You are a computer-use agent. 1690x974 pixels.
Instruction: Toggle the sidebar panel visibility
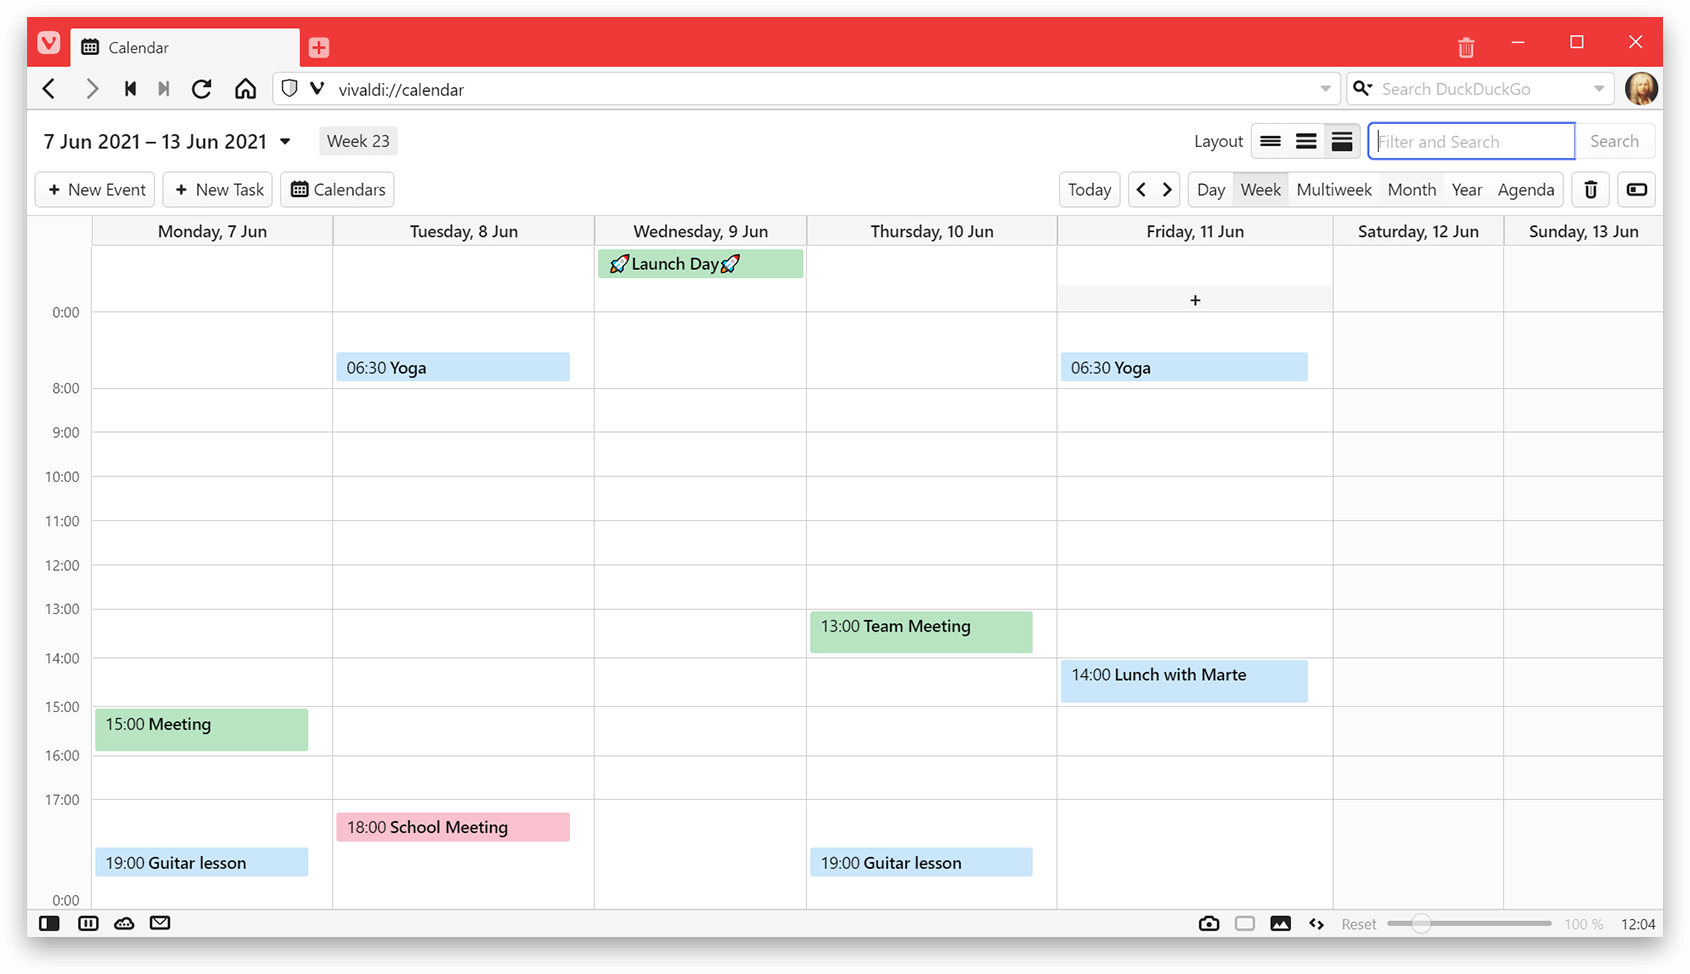(48, 923)
